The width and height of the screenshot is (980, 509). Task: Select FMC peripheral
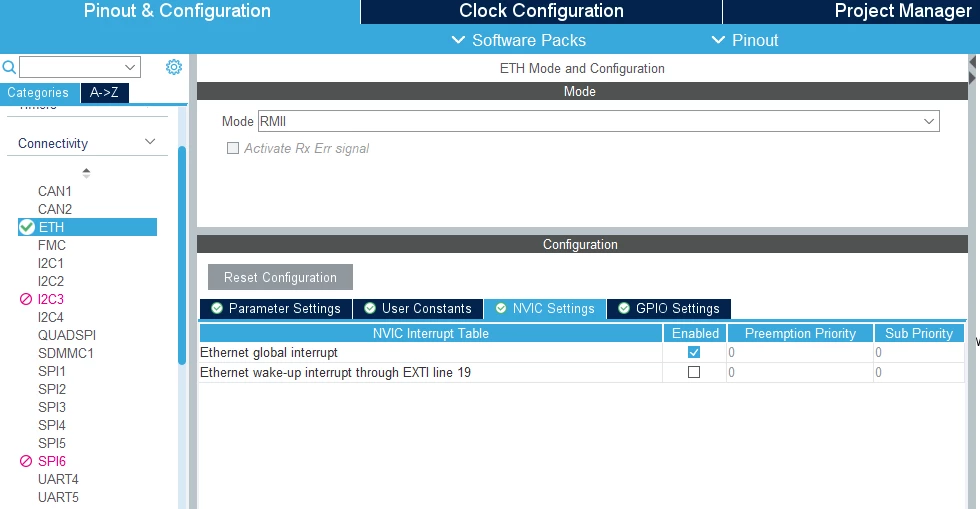pyautogui.click(x=52, y=245)
